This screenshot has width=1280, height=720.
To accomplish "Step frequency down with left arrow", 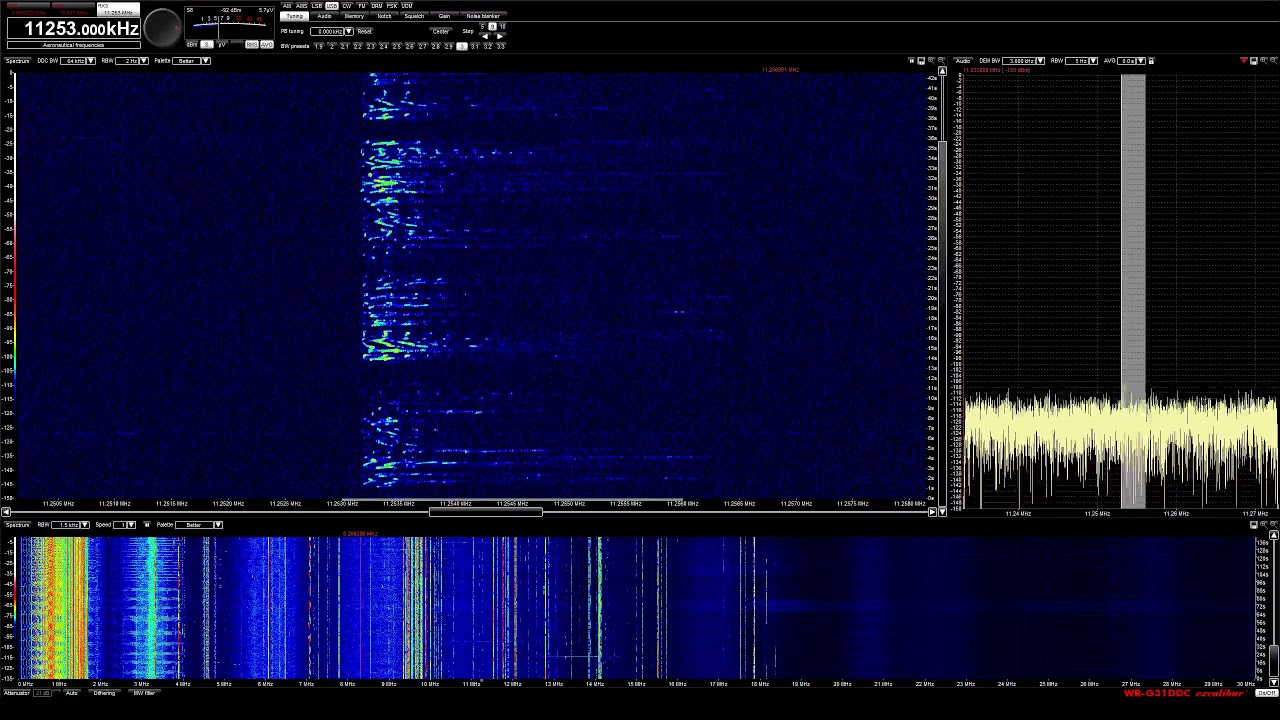I will (x=485, y=36).
